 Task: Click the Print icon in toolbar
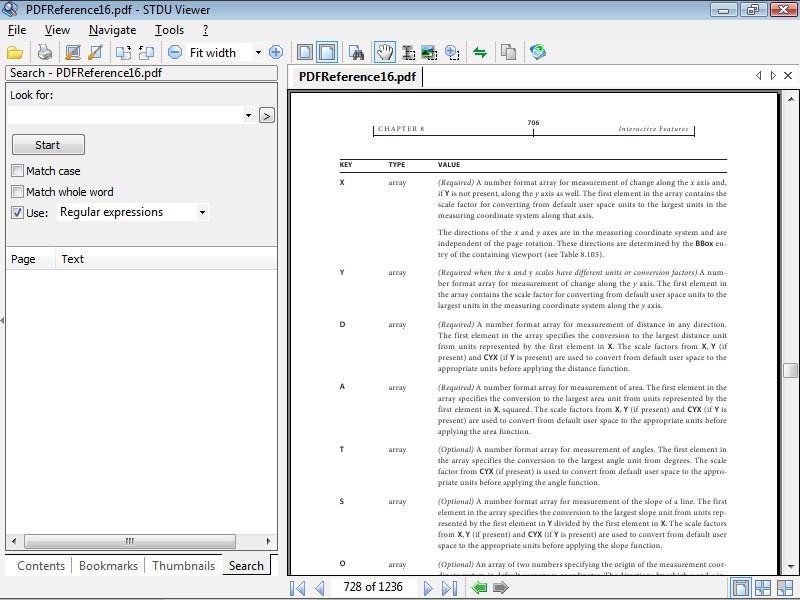pyautogui.click(x=44, y=52)
